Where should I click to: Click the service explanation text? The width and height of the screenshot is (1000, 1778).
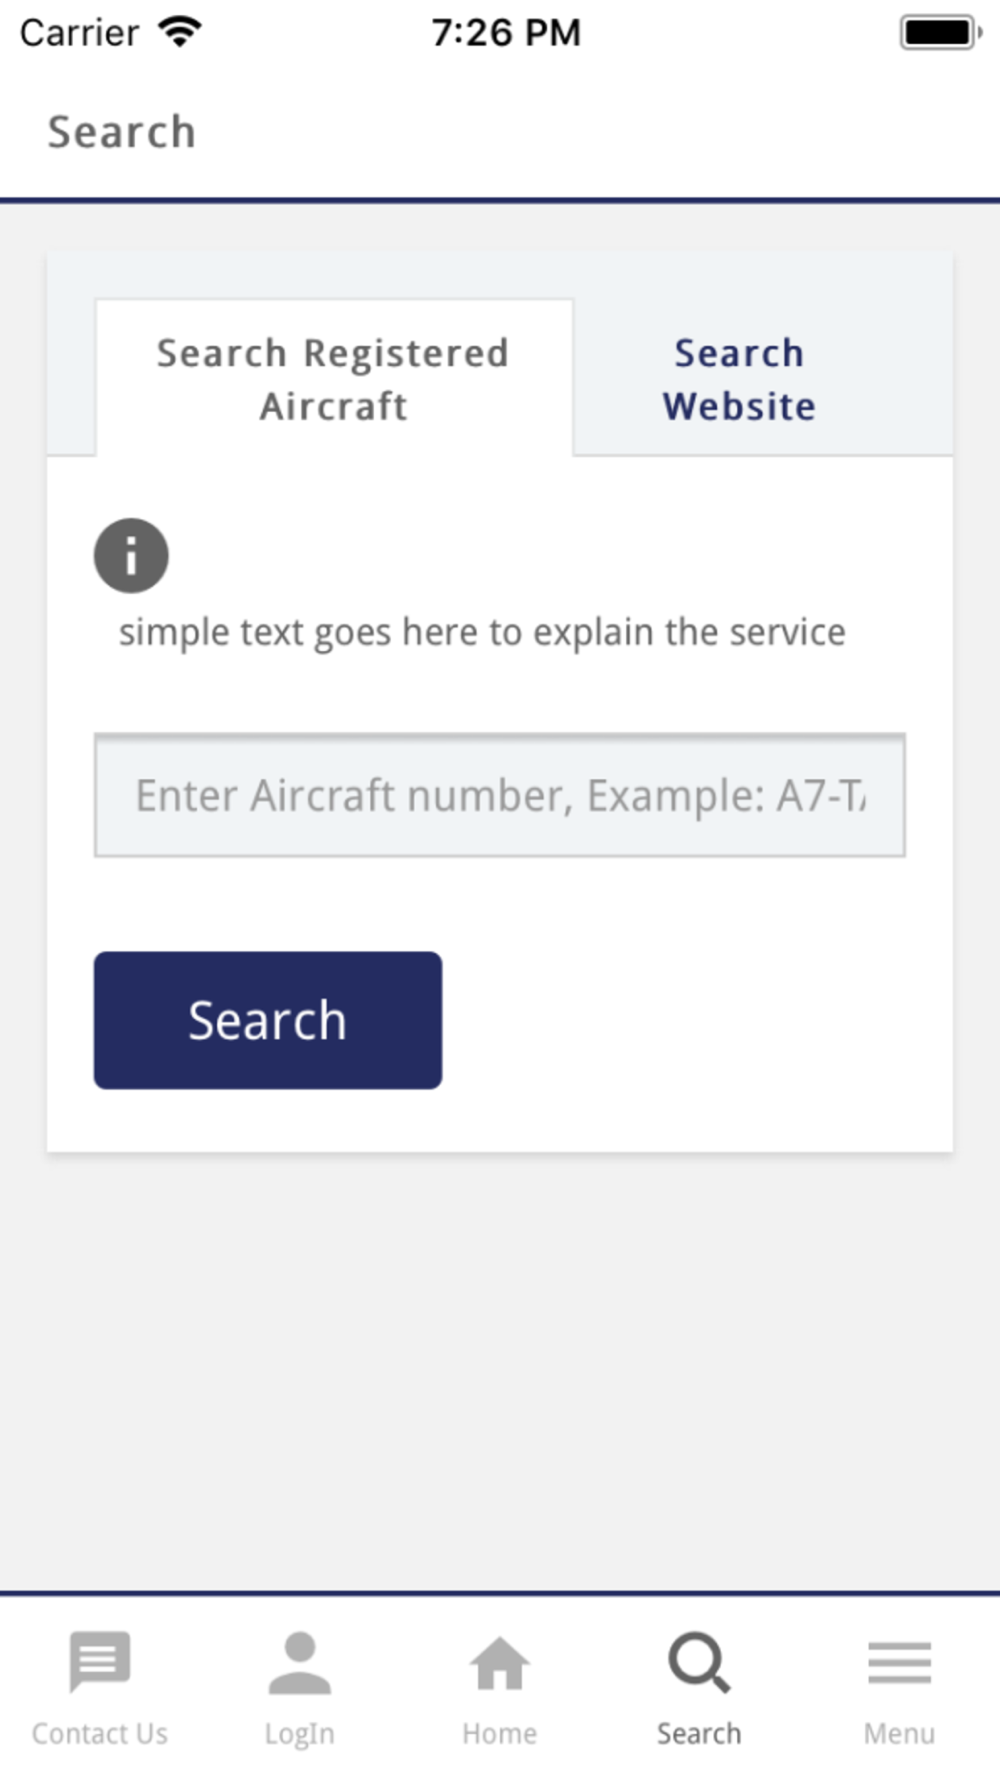tap(482, 633)
